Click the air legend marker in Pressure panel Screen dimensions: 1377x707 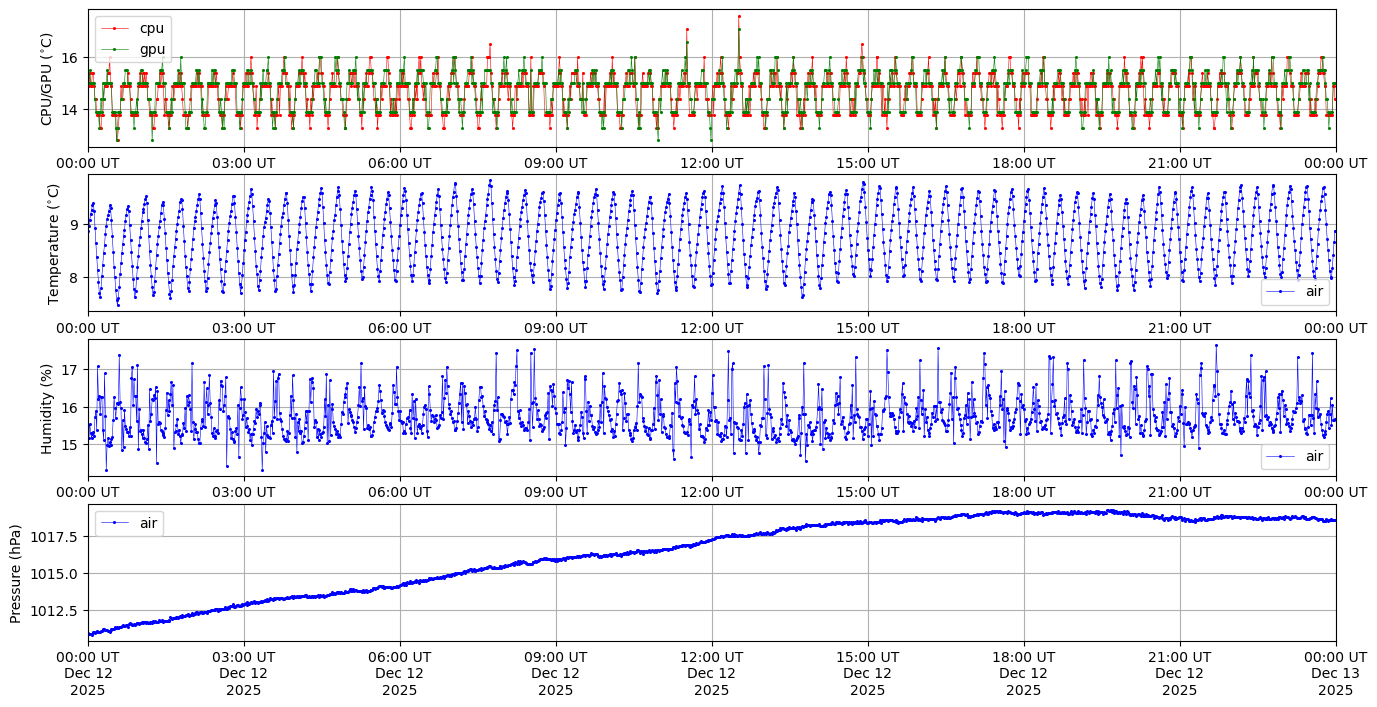[115, 523]
